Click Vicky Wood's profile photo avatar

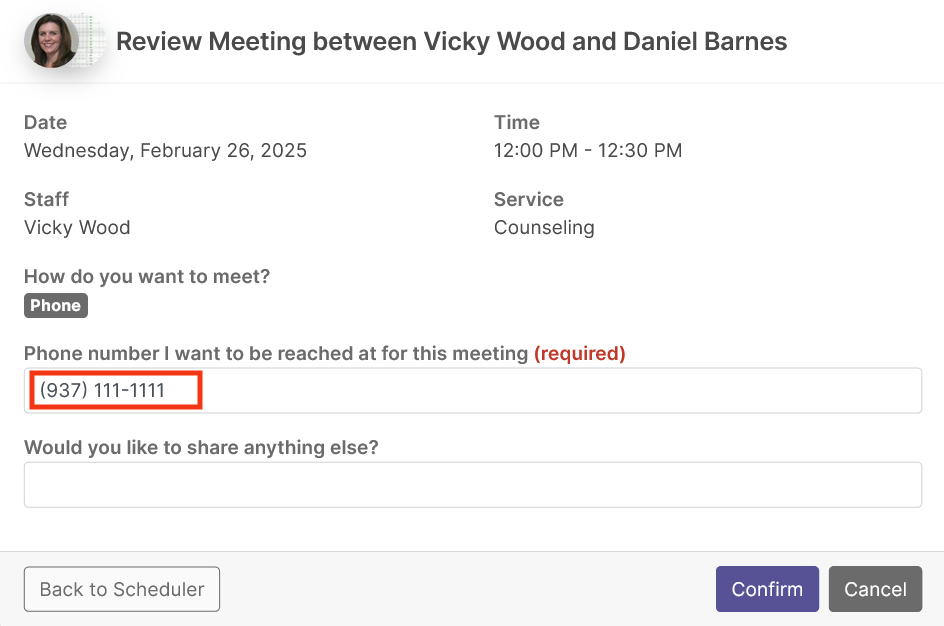click(52, 41)
